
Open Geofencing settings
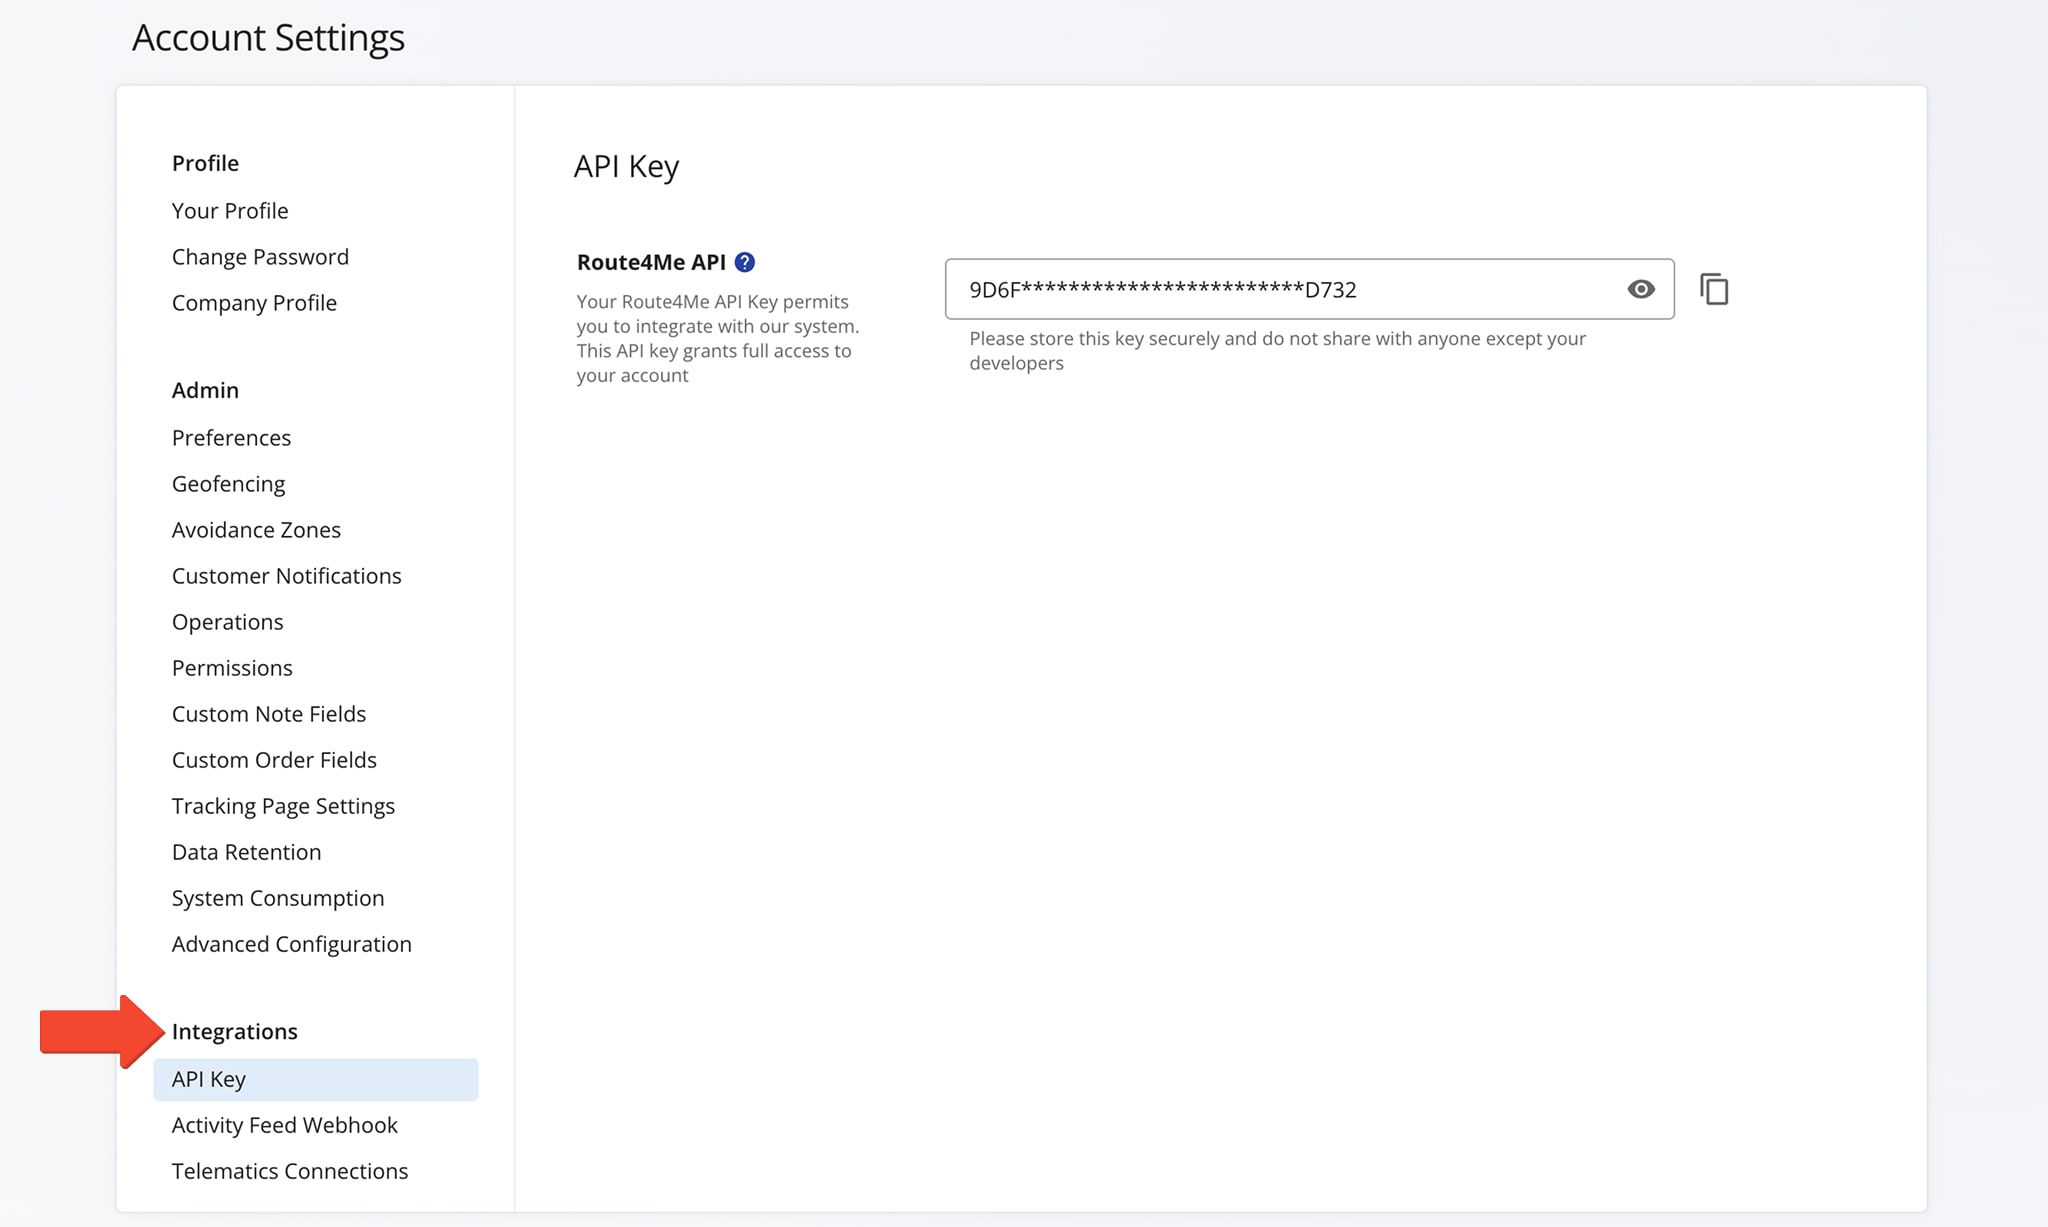[x=228, y=484]
